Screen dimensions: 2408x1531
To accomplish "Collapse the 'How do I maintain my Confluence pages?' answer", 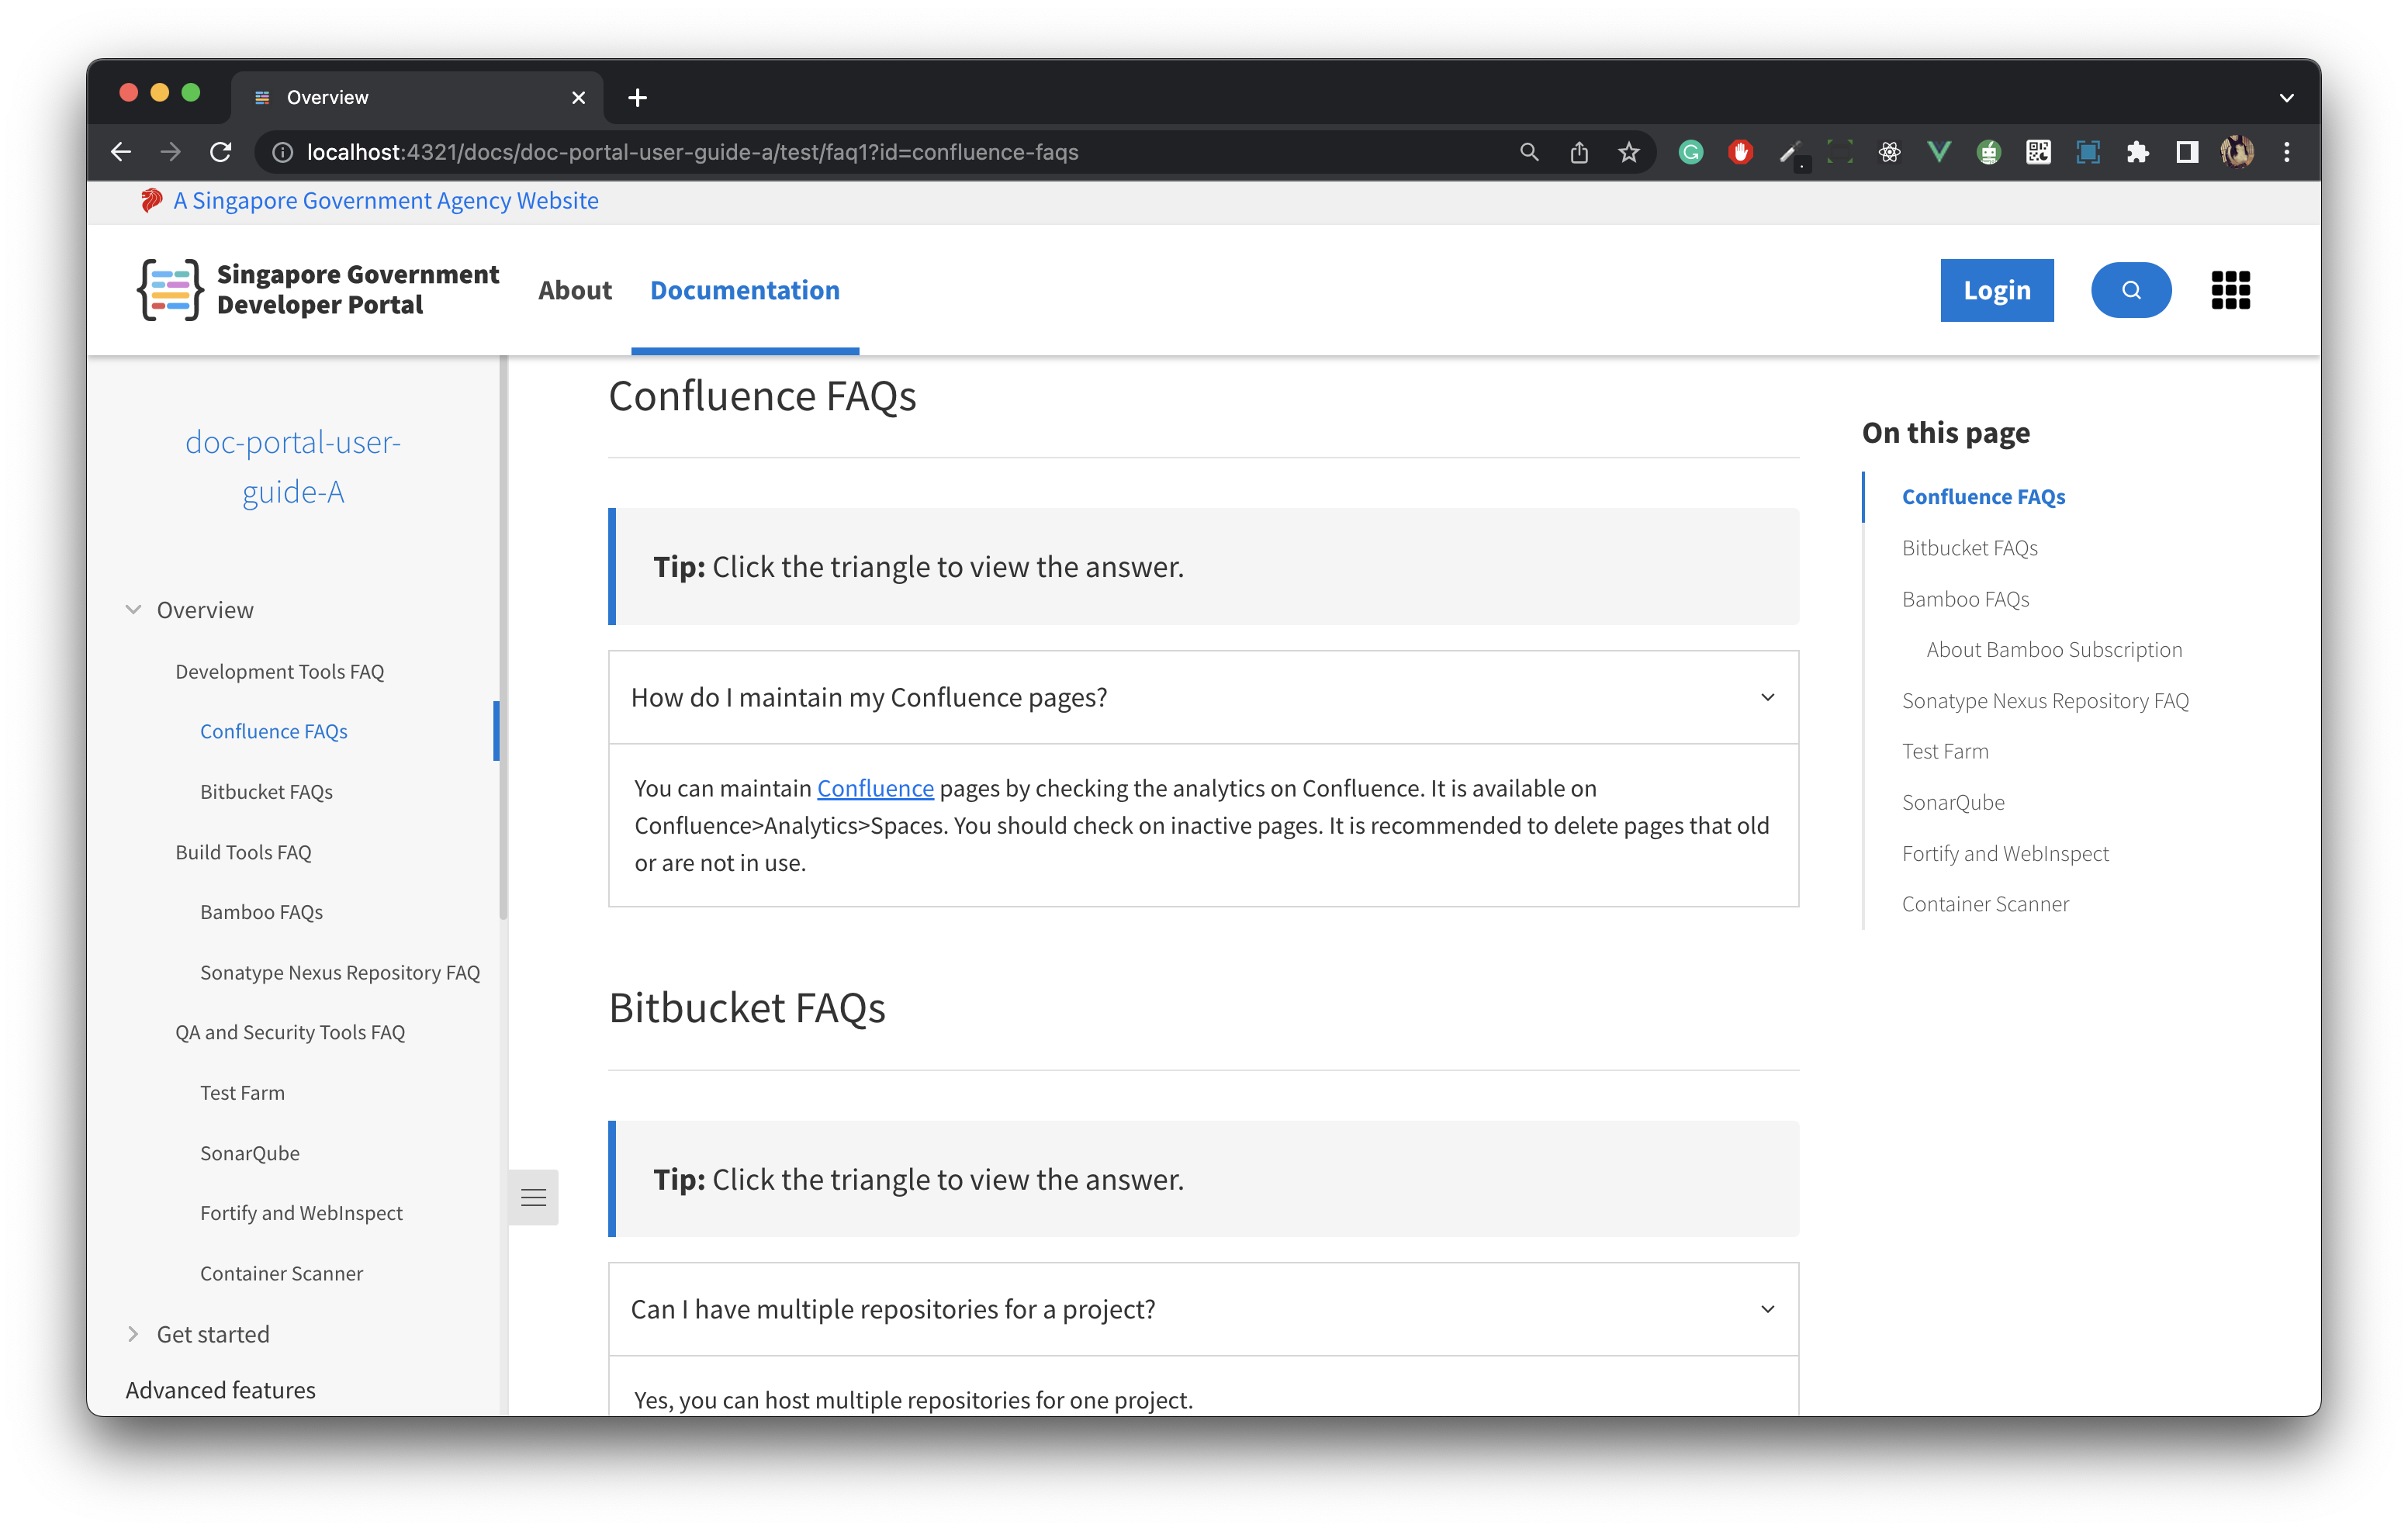I will [x=1767, y=697].
